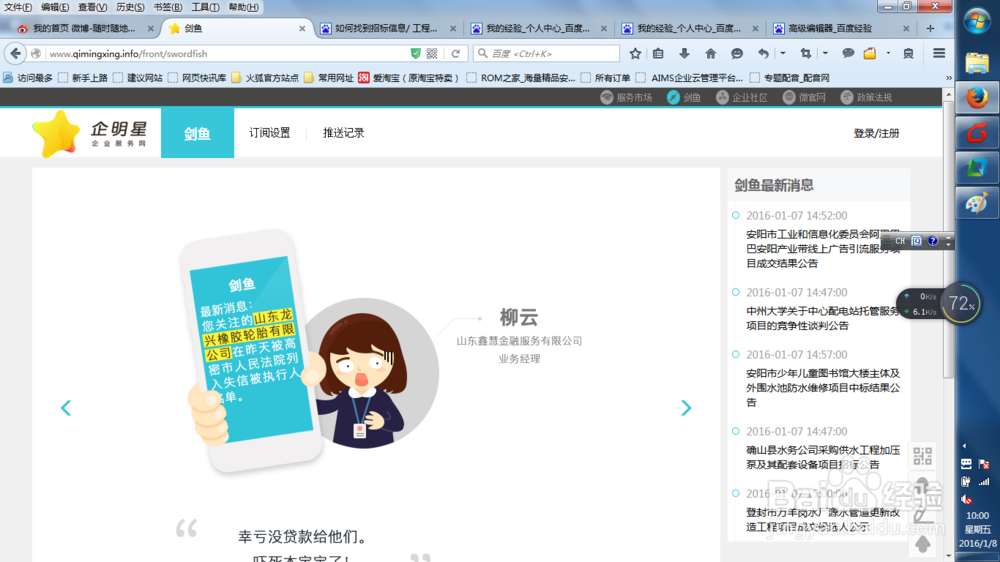
Task: Open 政策法规 in the top bar
Action: pyautogui.click(x=866, y=98)
